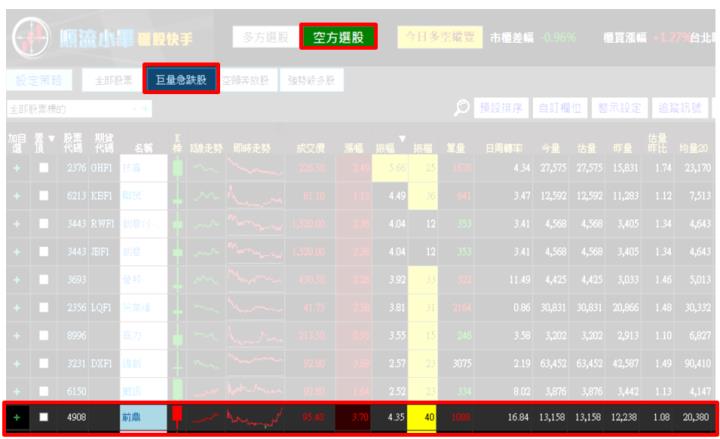Open the intraday trend chart for 6213
Viewport: 720px width, 439px height.
pyautogui.click(x=254, y=196)
